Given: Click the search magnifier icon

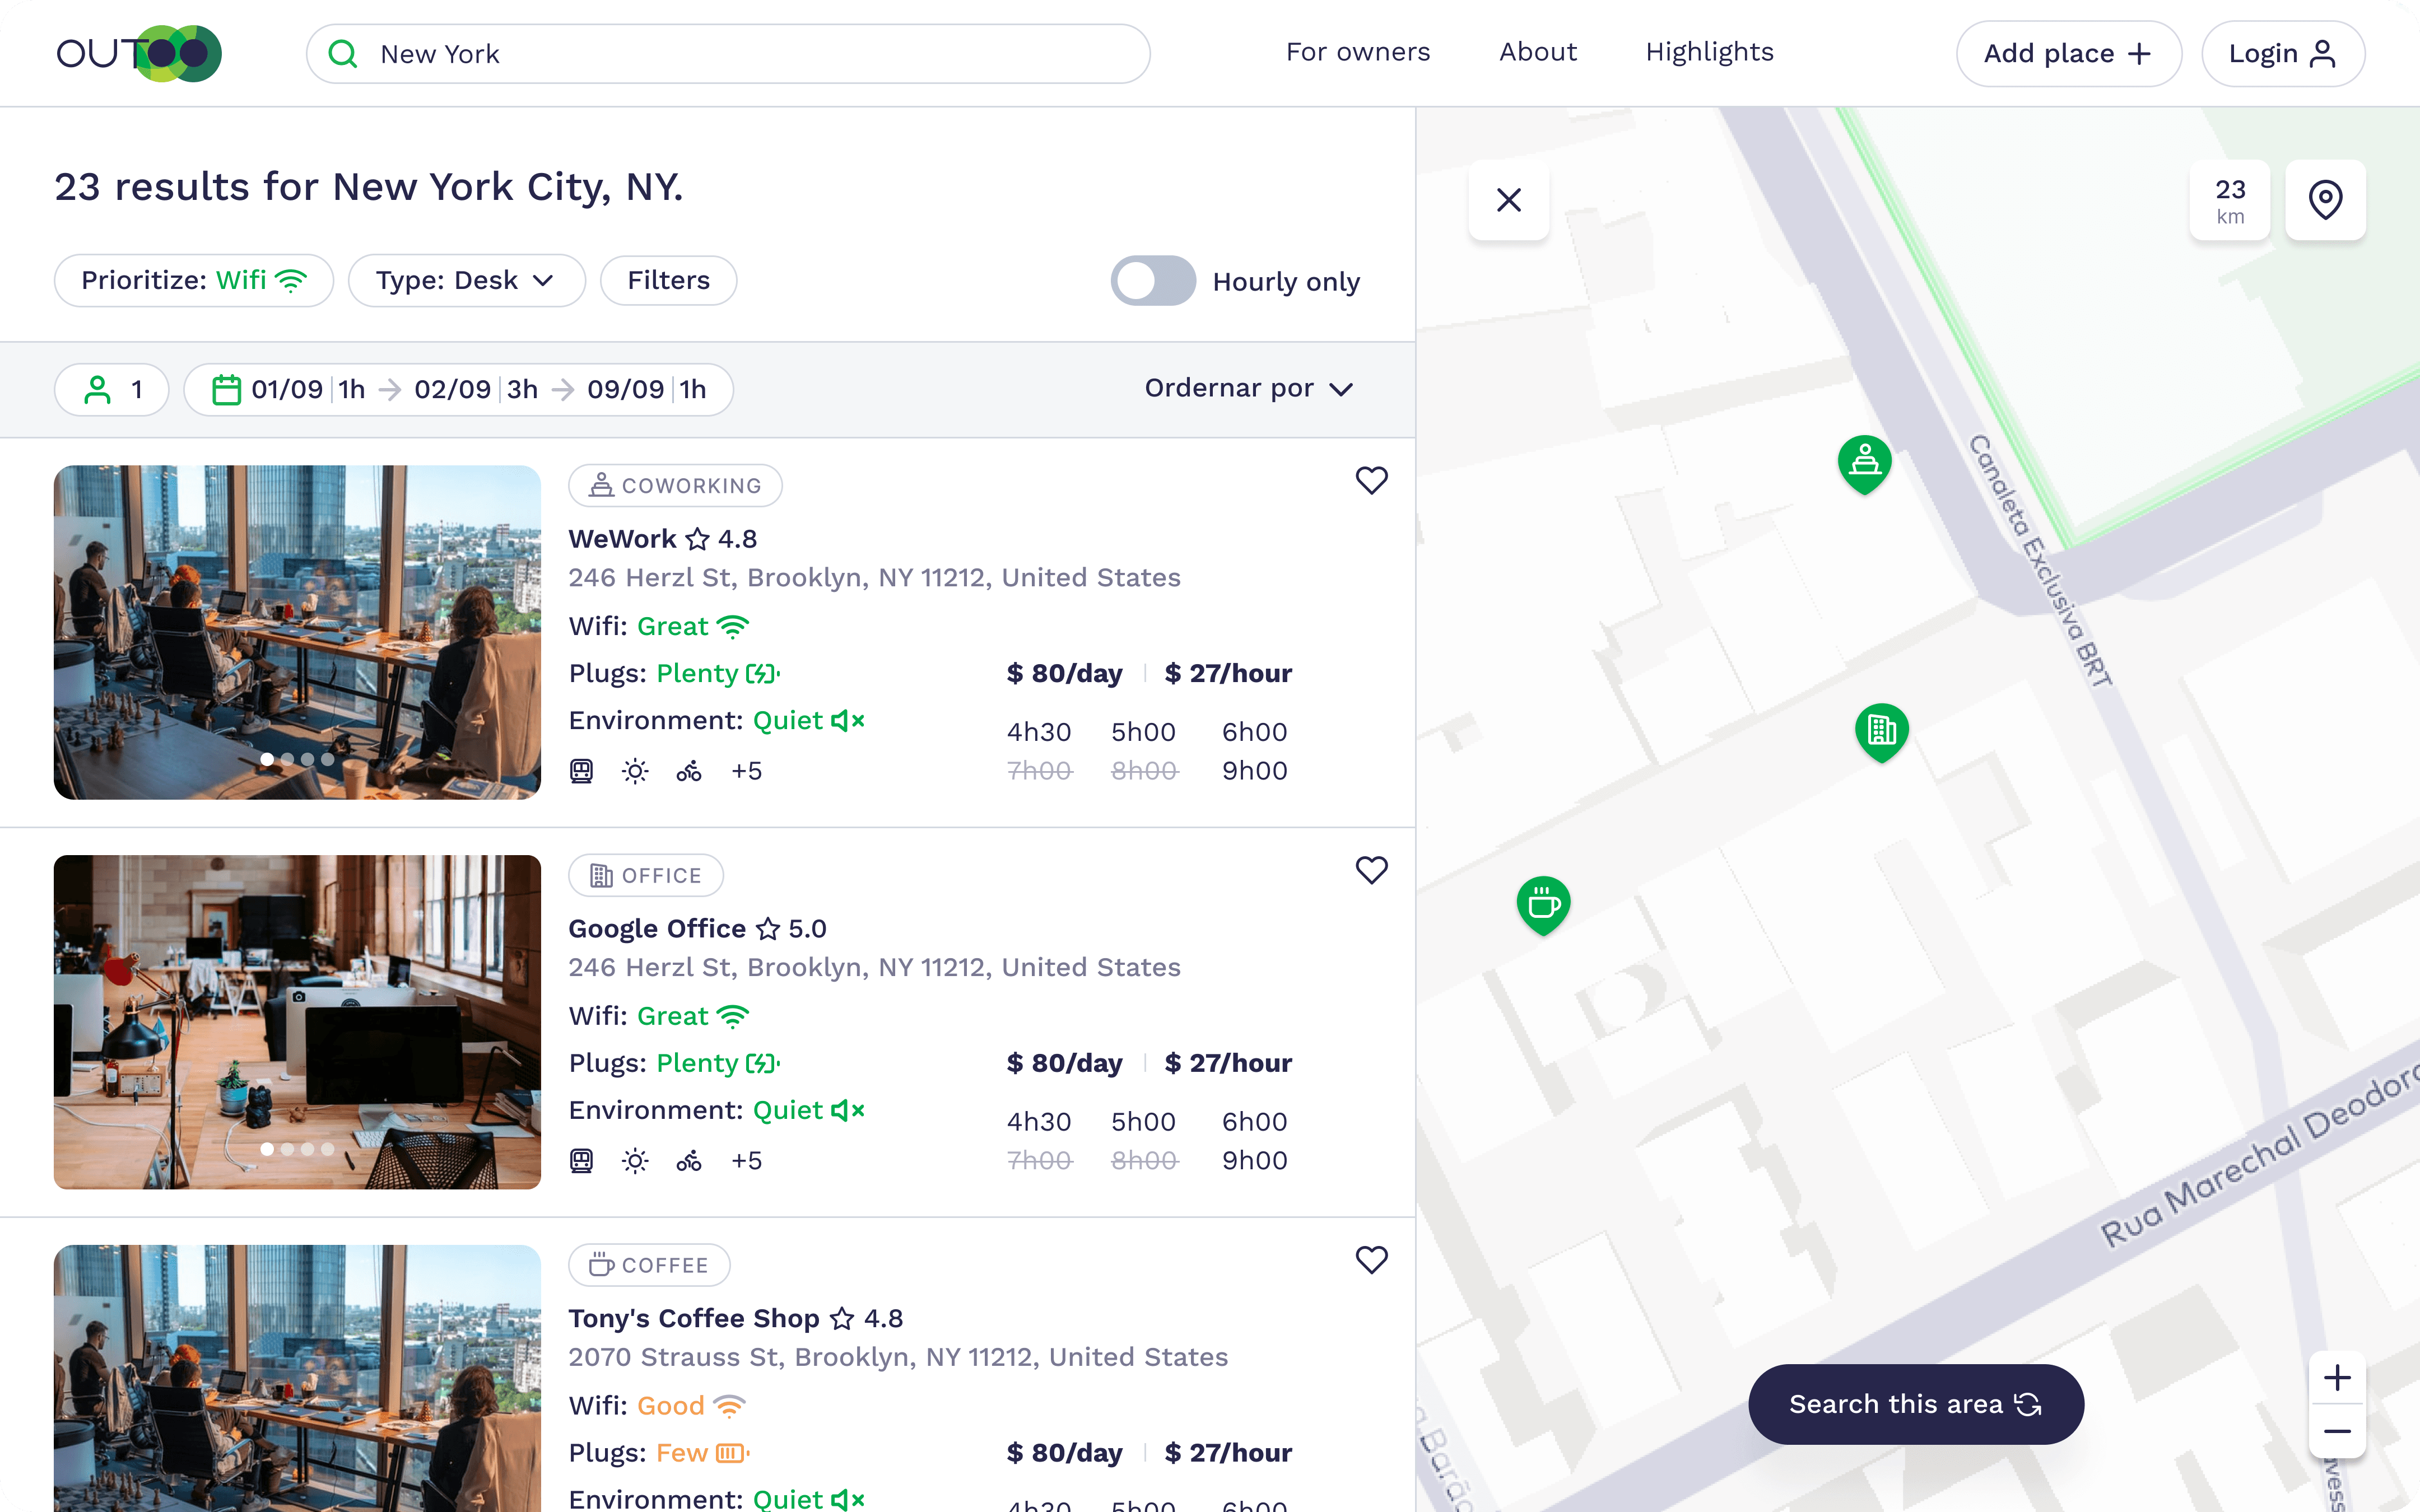Looking at the screenshot, I should 343,53.
